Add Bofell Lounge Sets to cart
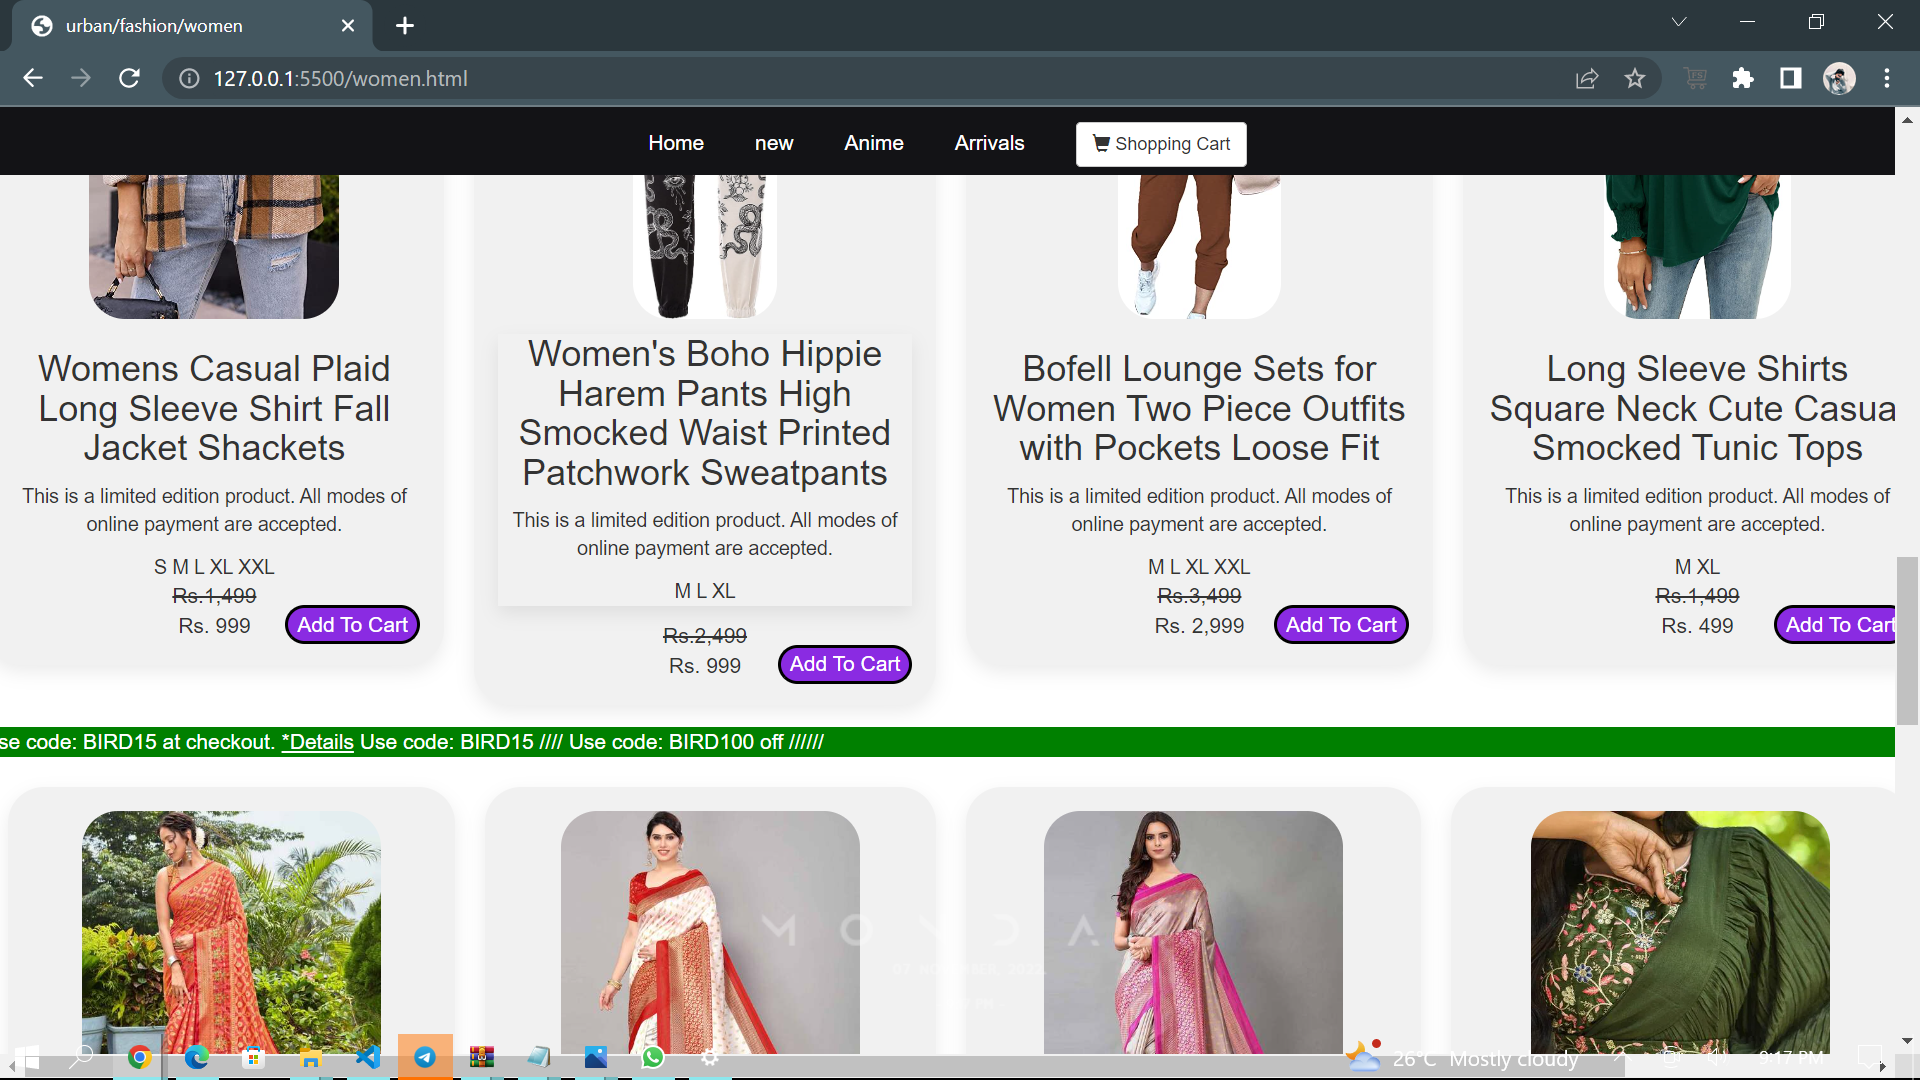Image resolution: width=1920 pixels, height=1080 pixels. (1341, 625)
